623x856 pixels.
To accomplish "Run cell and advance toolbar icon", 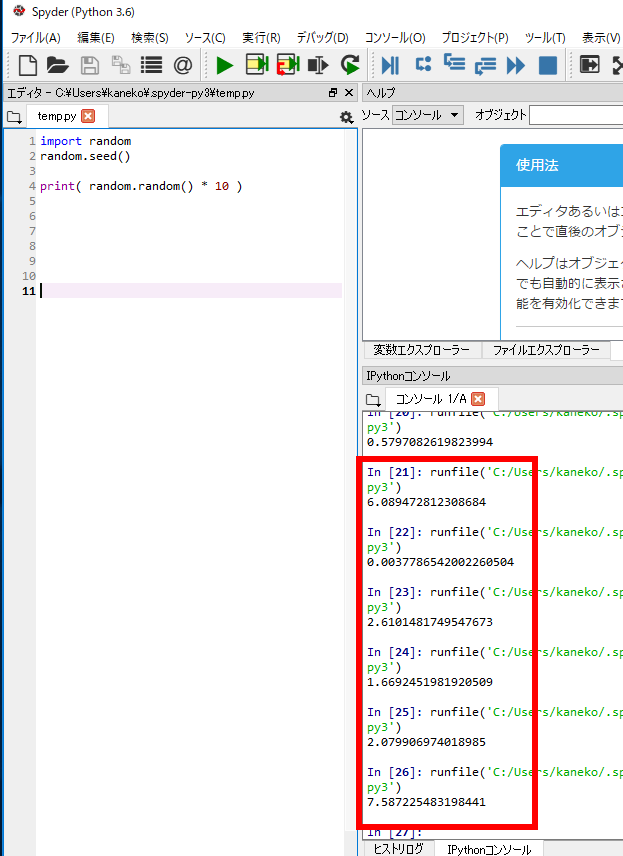I will click(x=288, y=64).
